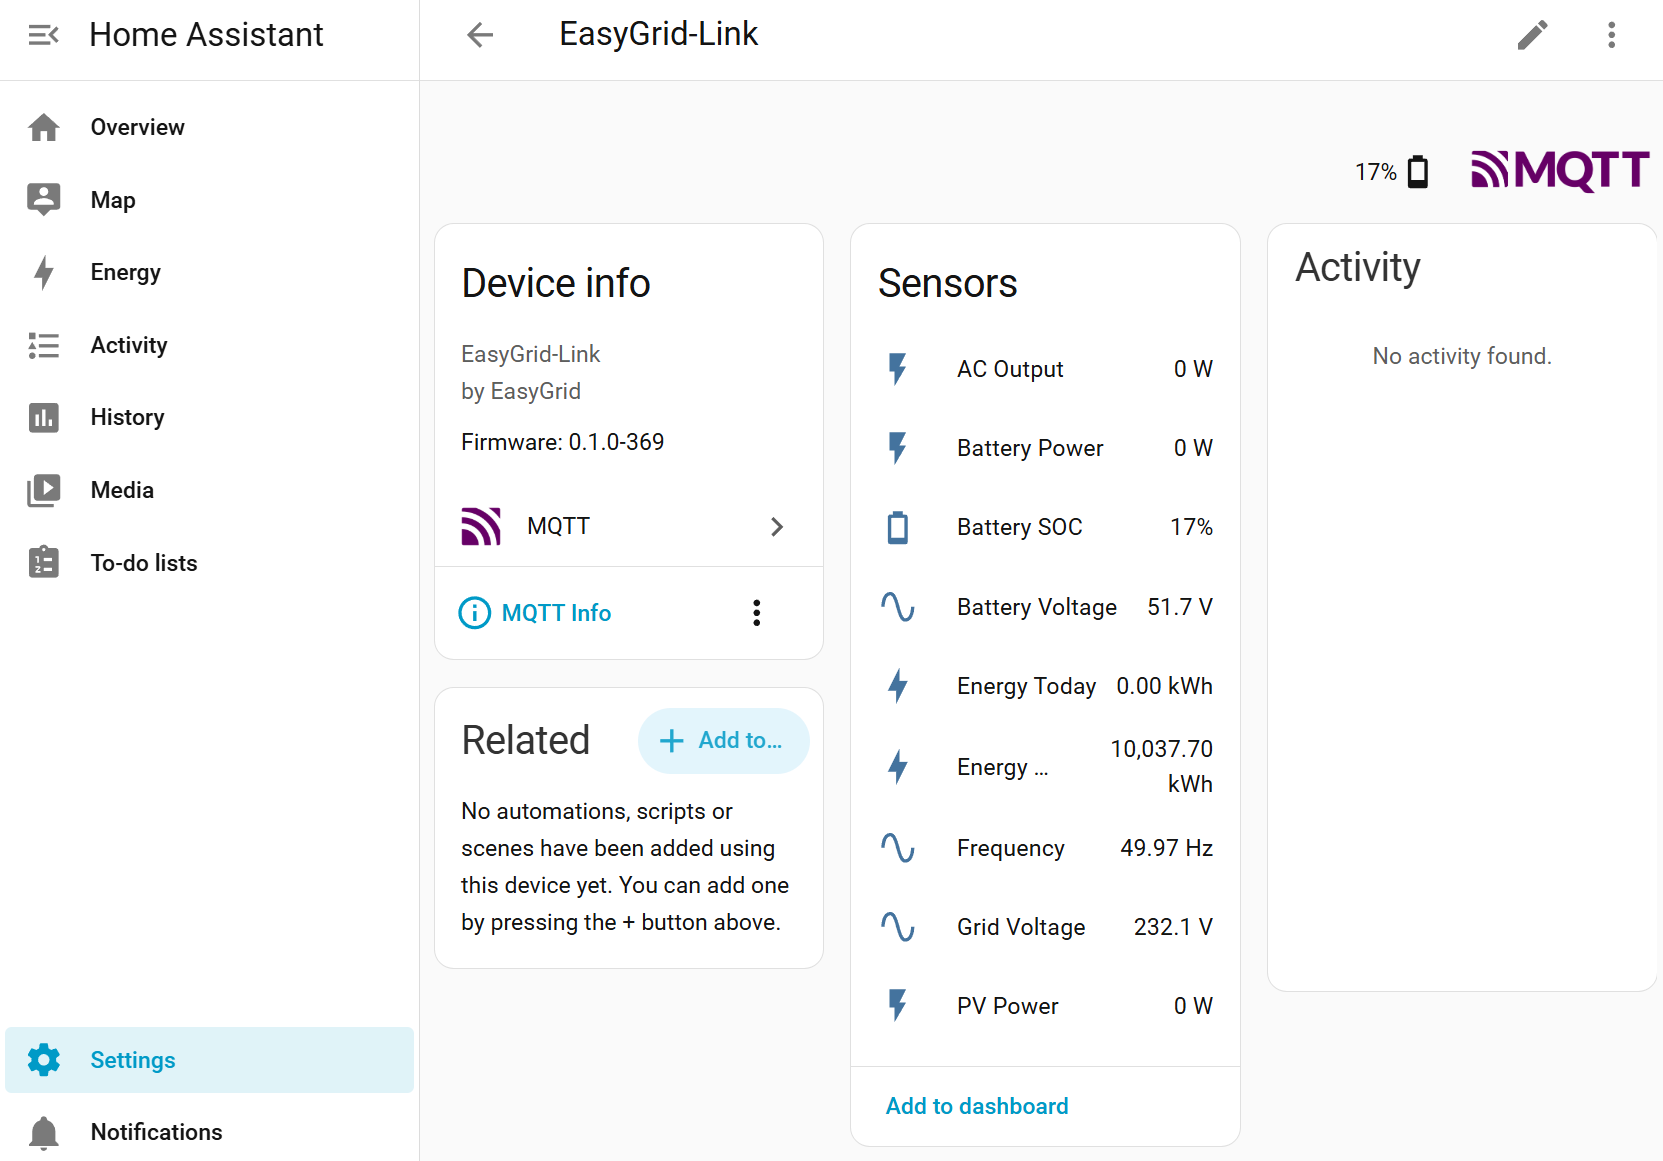This screenshot has height=1161, width=1663.
Task: Click the Frequency sine wave icon
Action: [898, 848]
